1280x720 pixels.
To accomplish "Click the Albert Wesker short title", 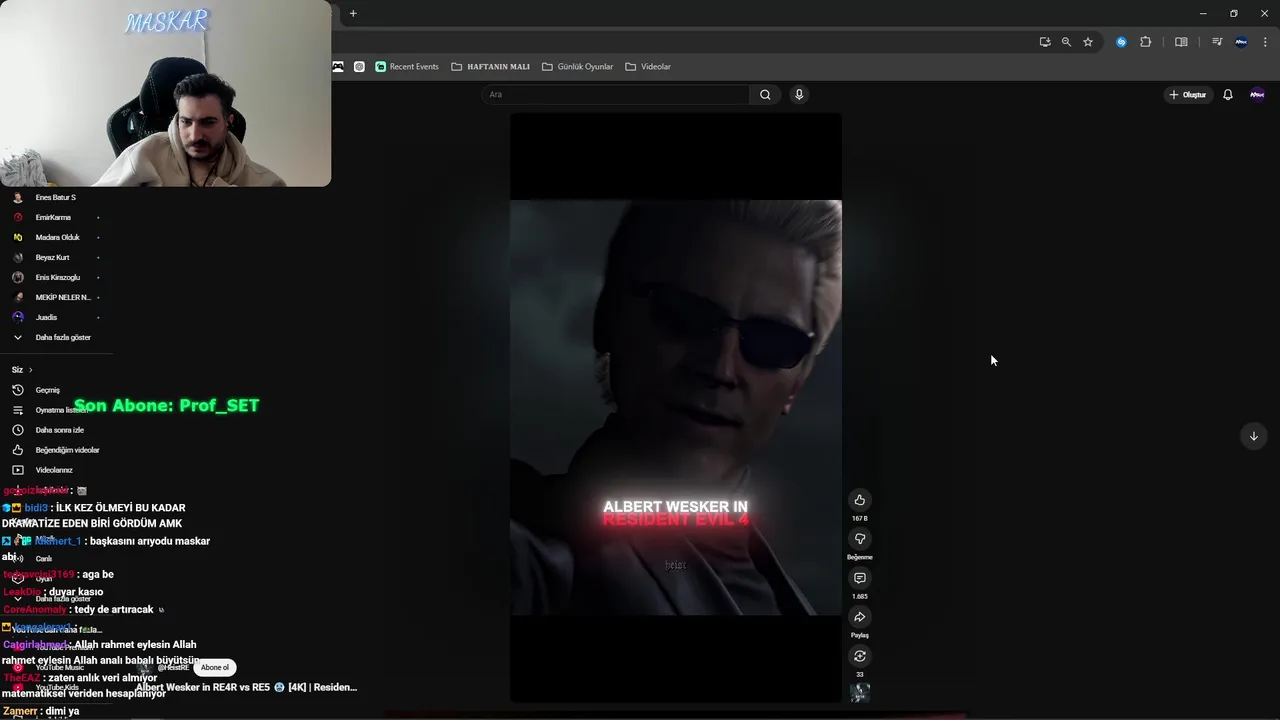I will [x=246, y=687].
